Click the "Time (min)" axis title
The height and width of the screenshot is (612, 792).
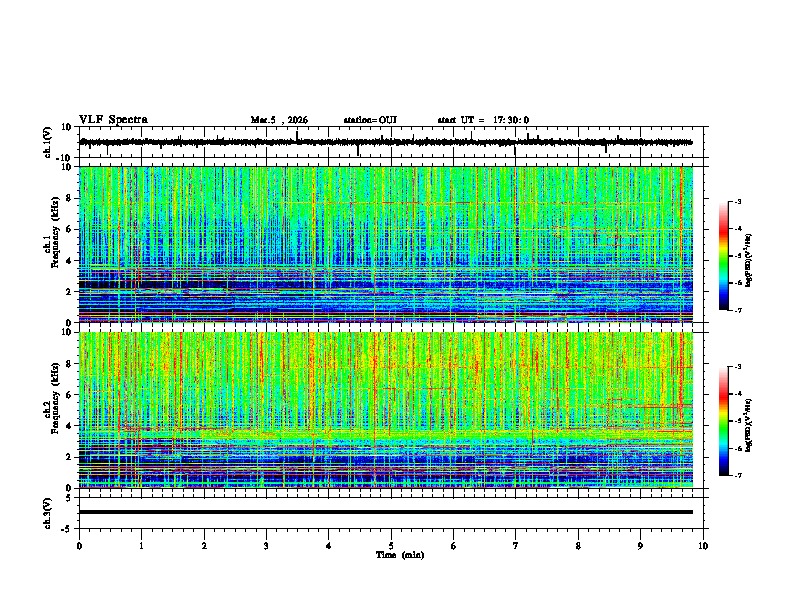(x=400, y=555)
